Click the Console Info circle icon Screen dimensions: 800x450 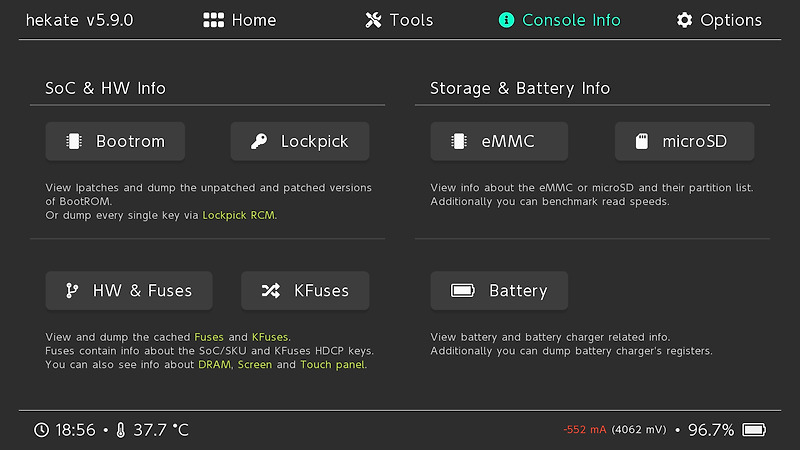(506, 20)
